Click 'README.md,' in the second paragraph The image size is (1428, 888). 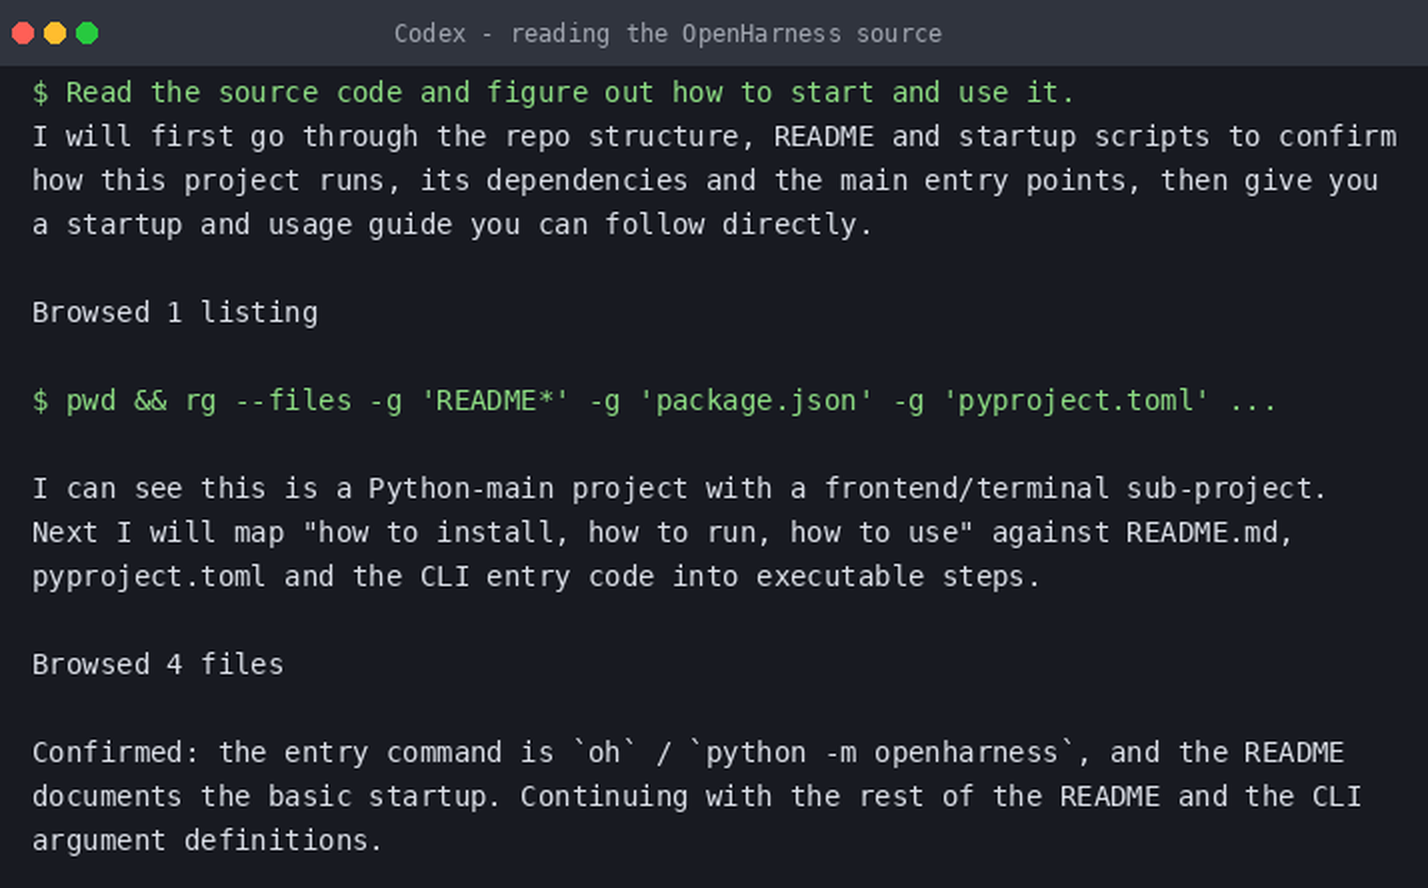1210,532
